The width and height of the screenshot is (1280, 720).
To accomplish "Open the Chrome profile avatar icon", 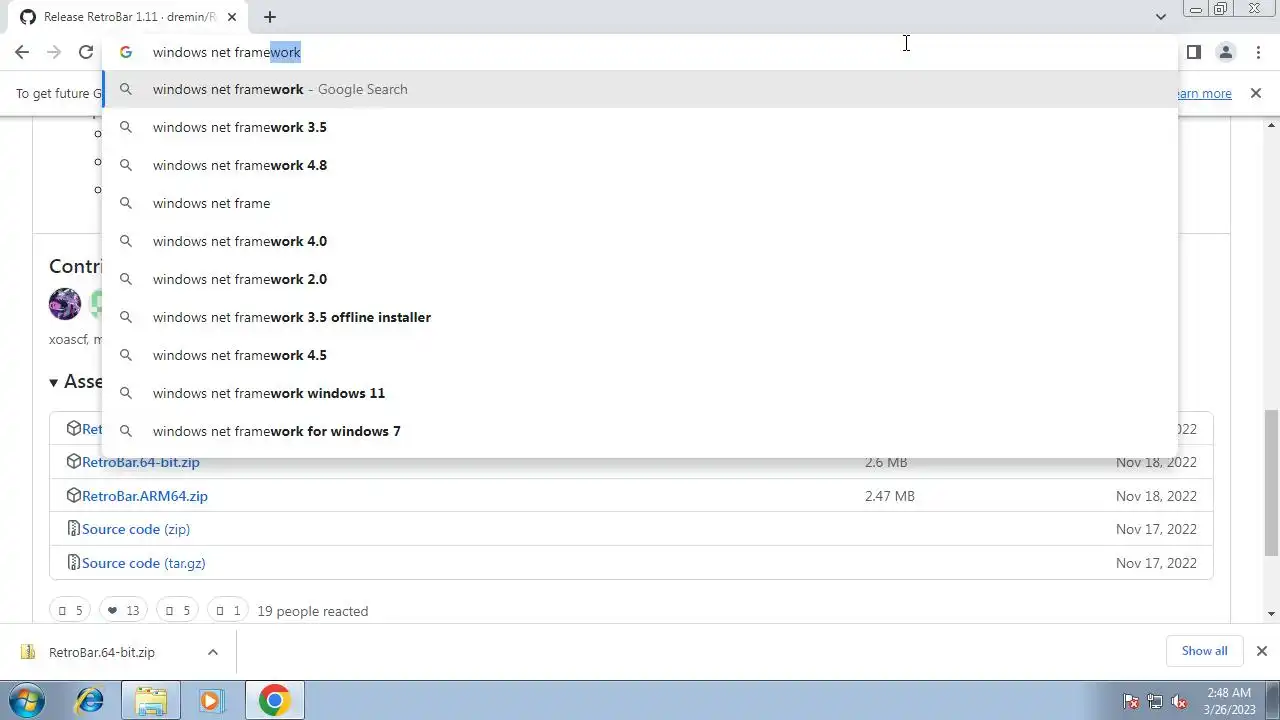I will [1225, 52].
